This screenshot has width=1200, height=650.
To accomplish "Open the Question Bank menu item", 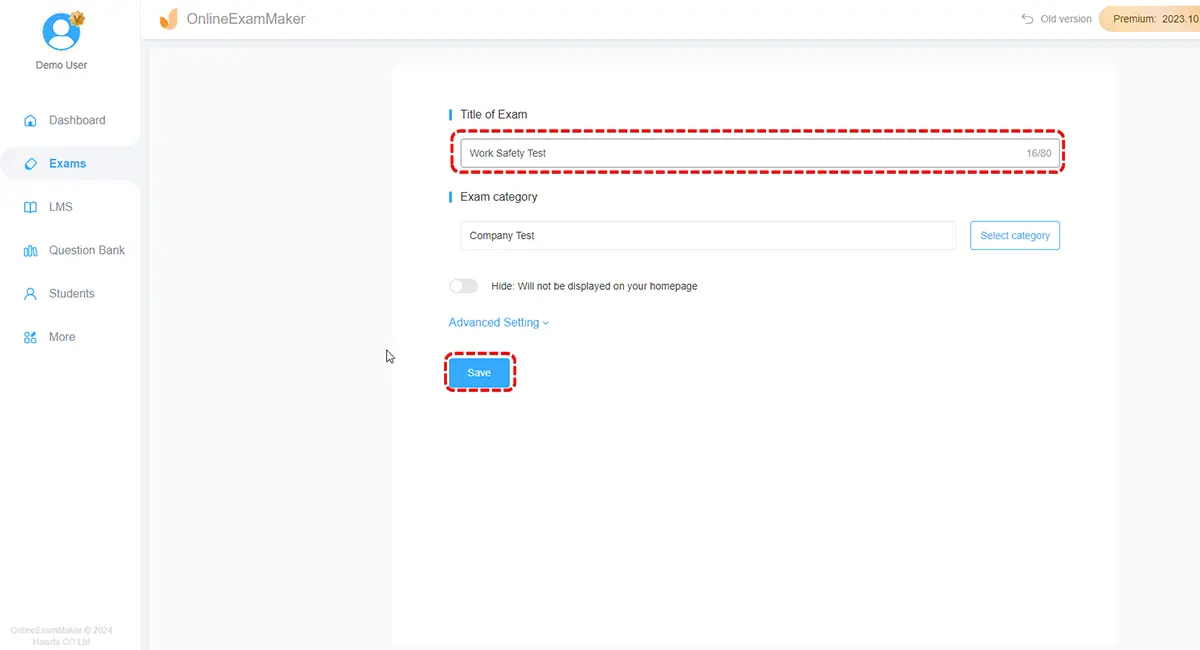I will point(86,251).
